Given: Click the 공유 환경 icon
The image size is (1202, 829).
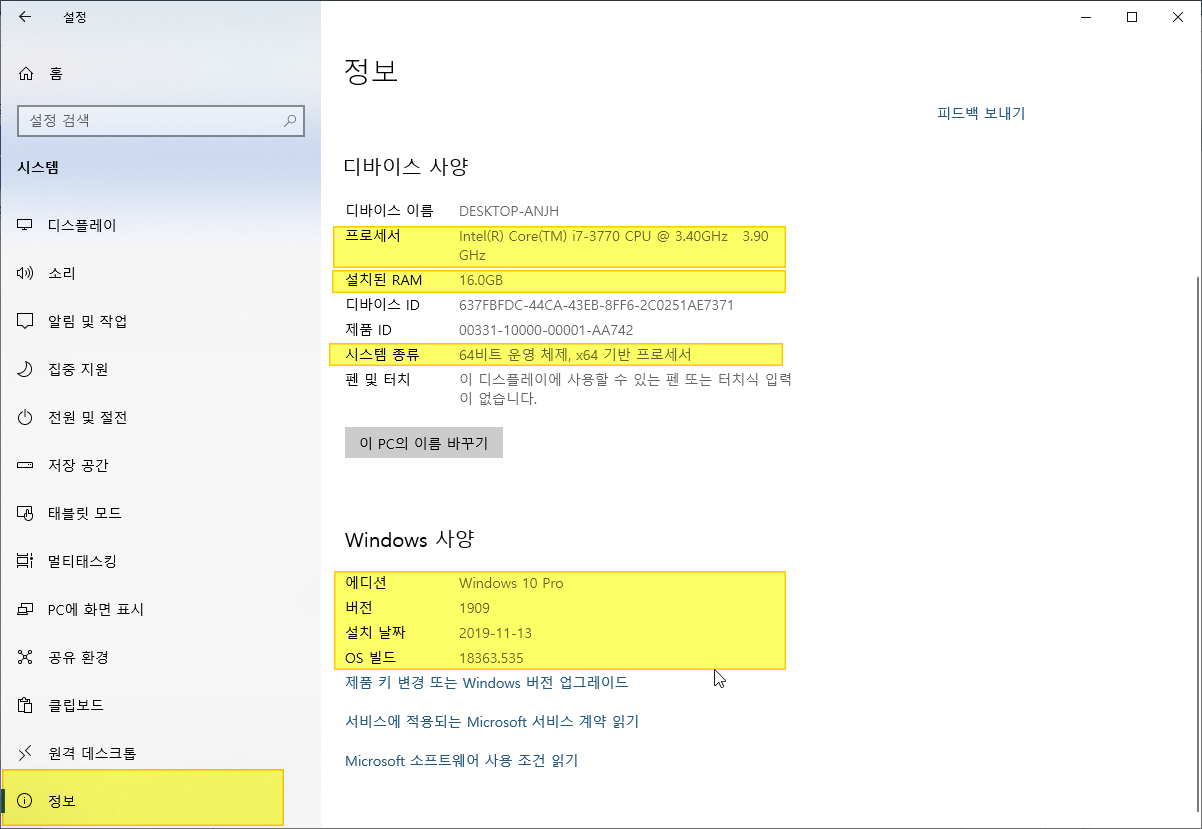Looking at the screenshot, I should 26,657.
